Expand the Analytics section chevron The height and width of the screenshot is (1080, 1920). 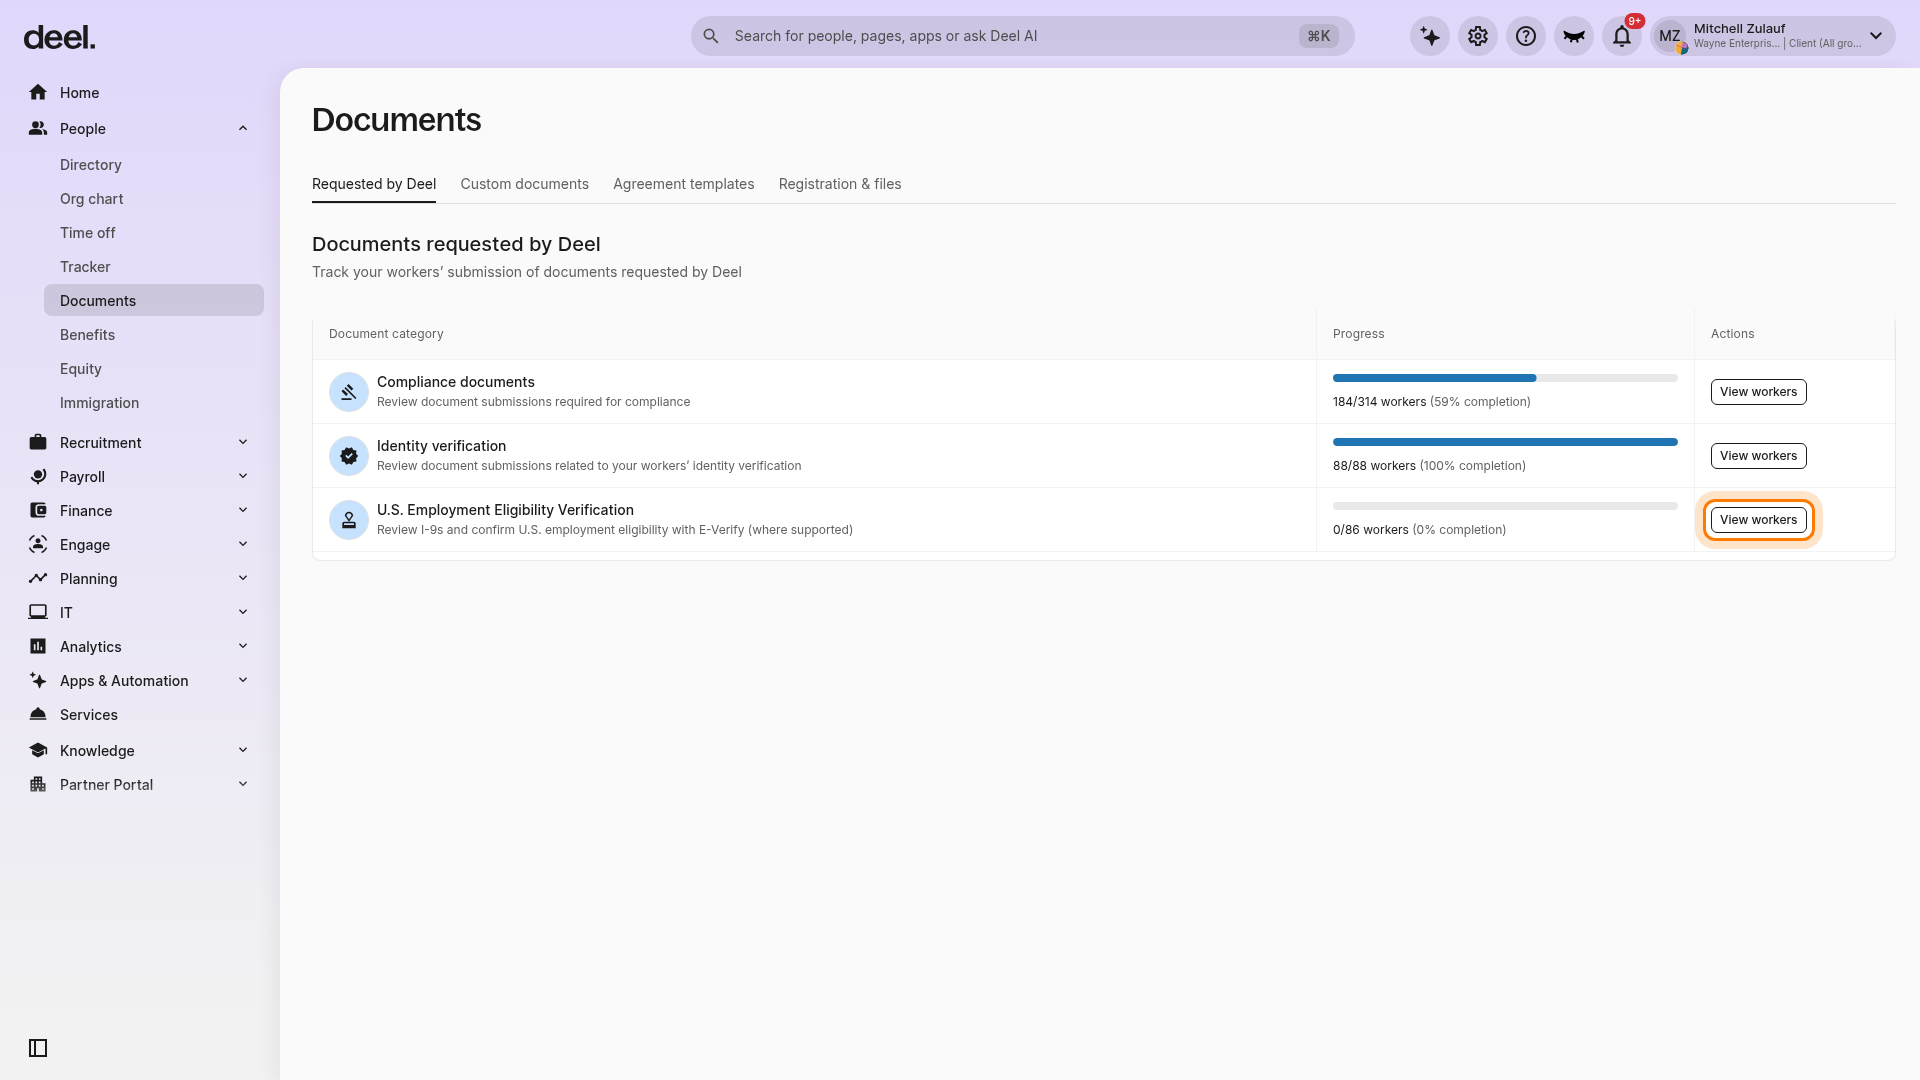pos(243,646)
